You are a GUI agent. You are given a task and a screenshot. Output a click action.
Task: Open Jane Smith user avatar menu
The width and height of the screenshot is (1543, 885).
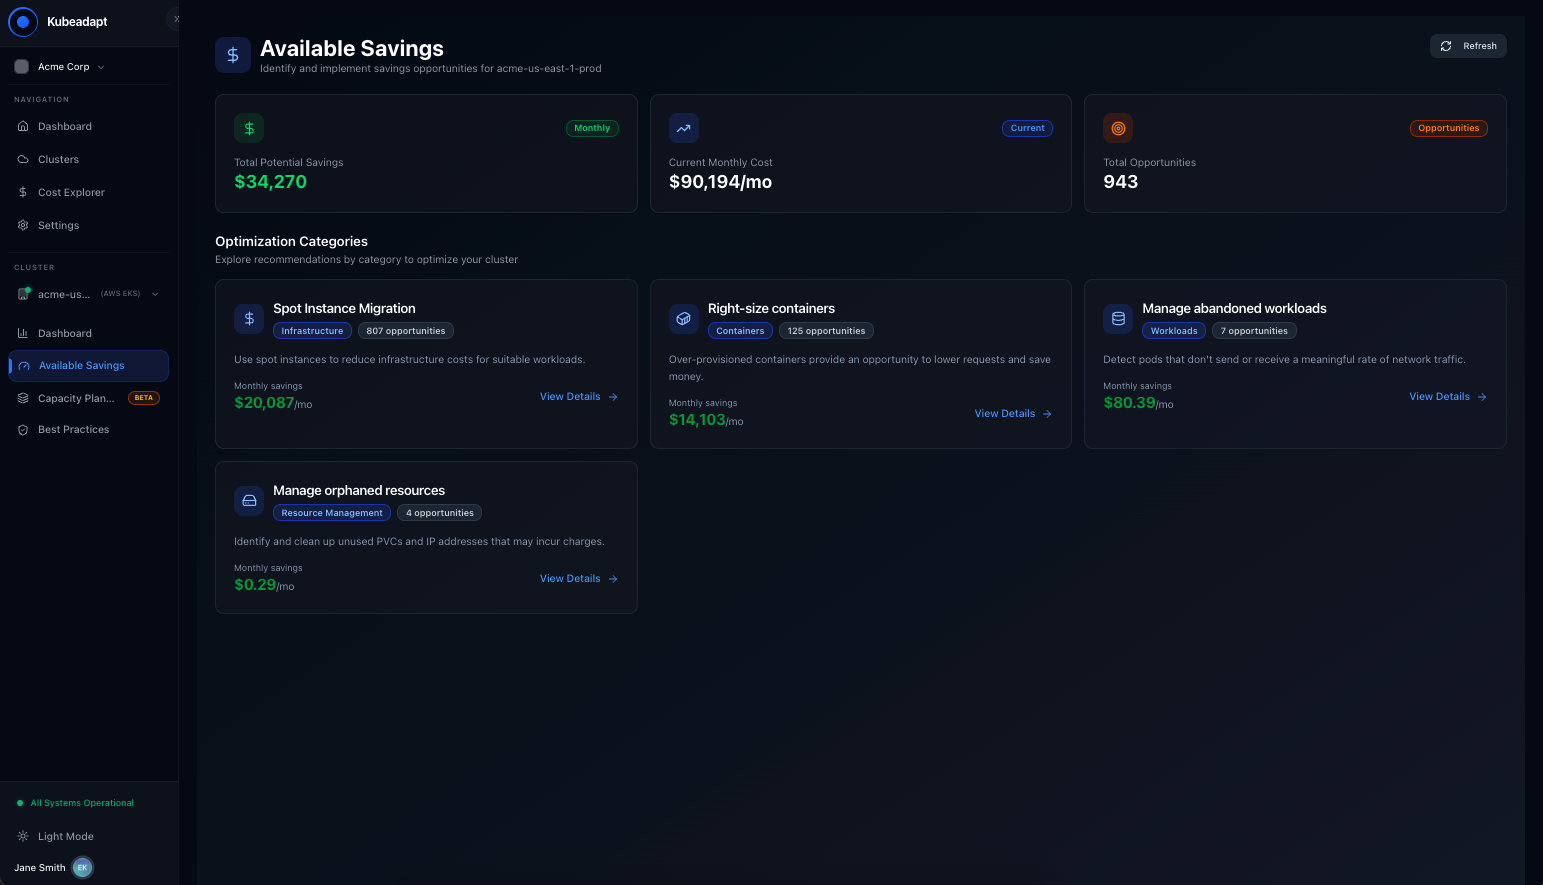tap(82, 868)
